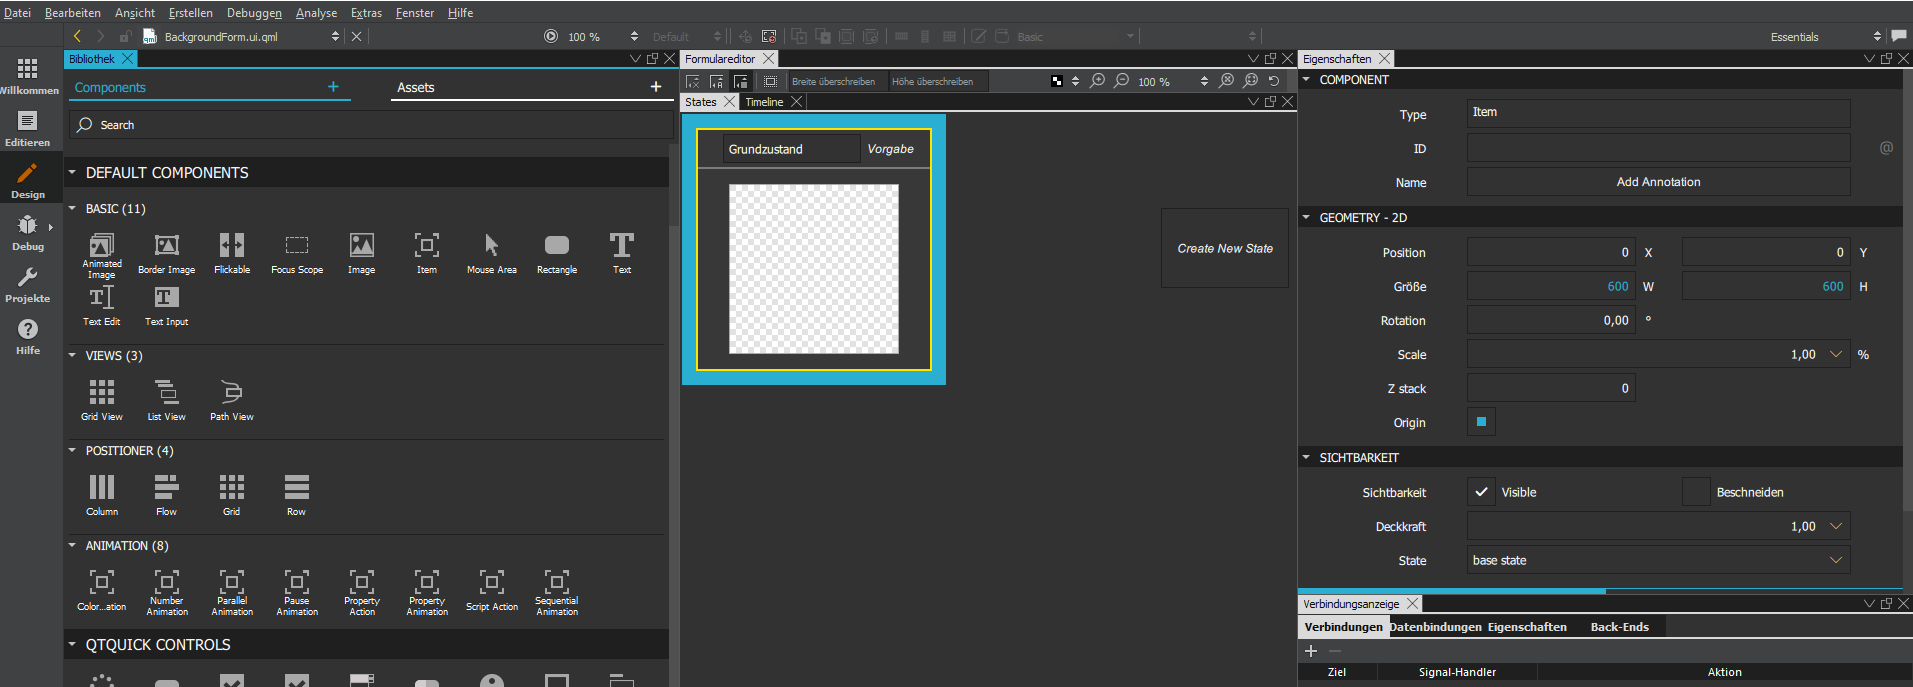Switch to Editieren mode in sidebar
The height and width of the screenshot is (687, 1913).
28,128
